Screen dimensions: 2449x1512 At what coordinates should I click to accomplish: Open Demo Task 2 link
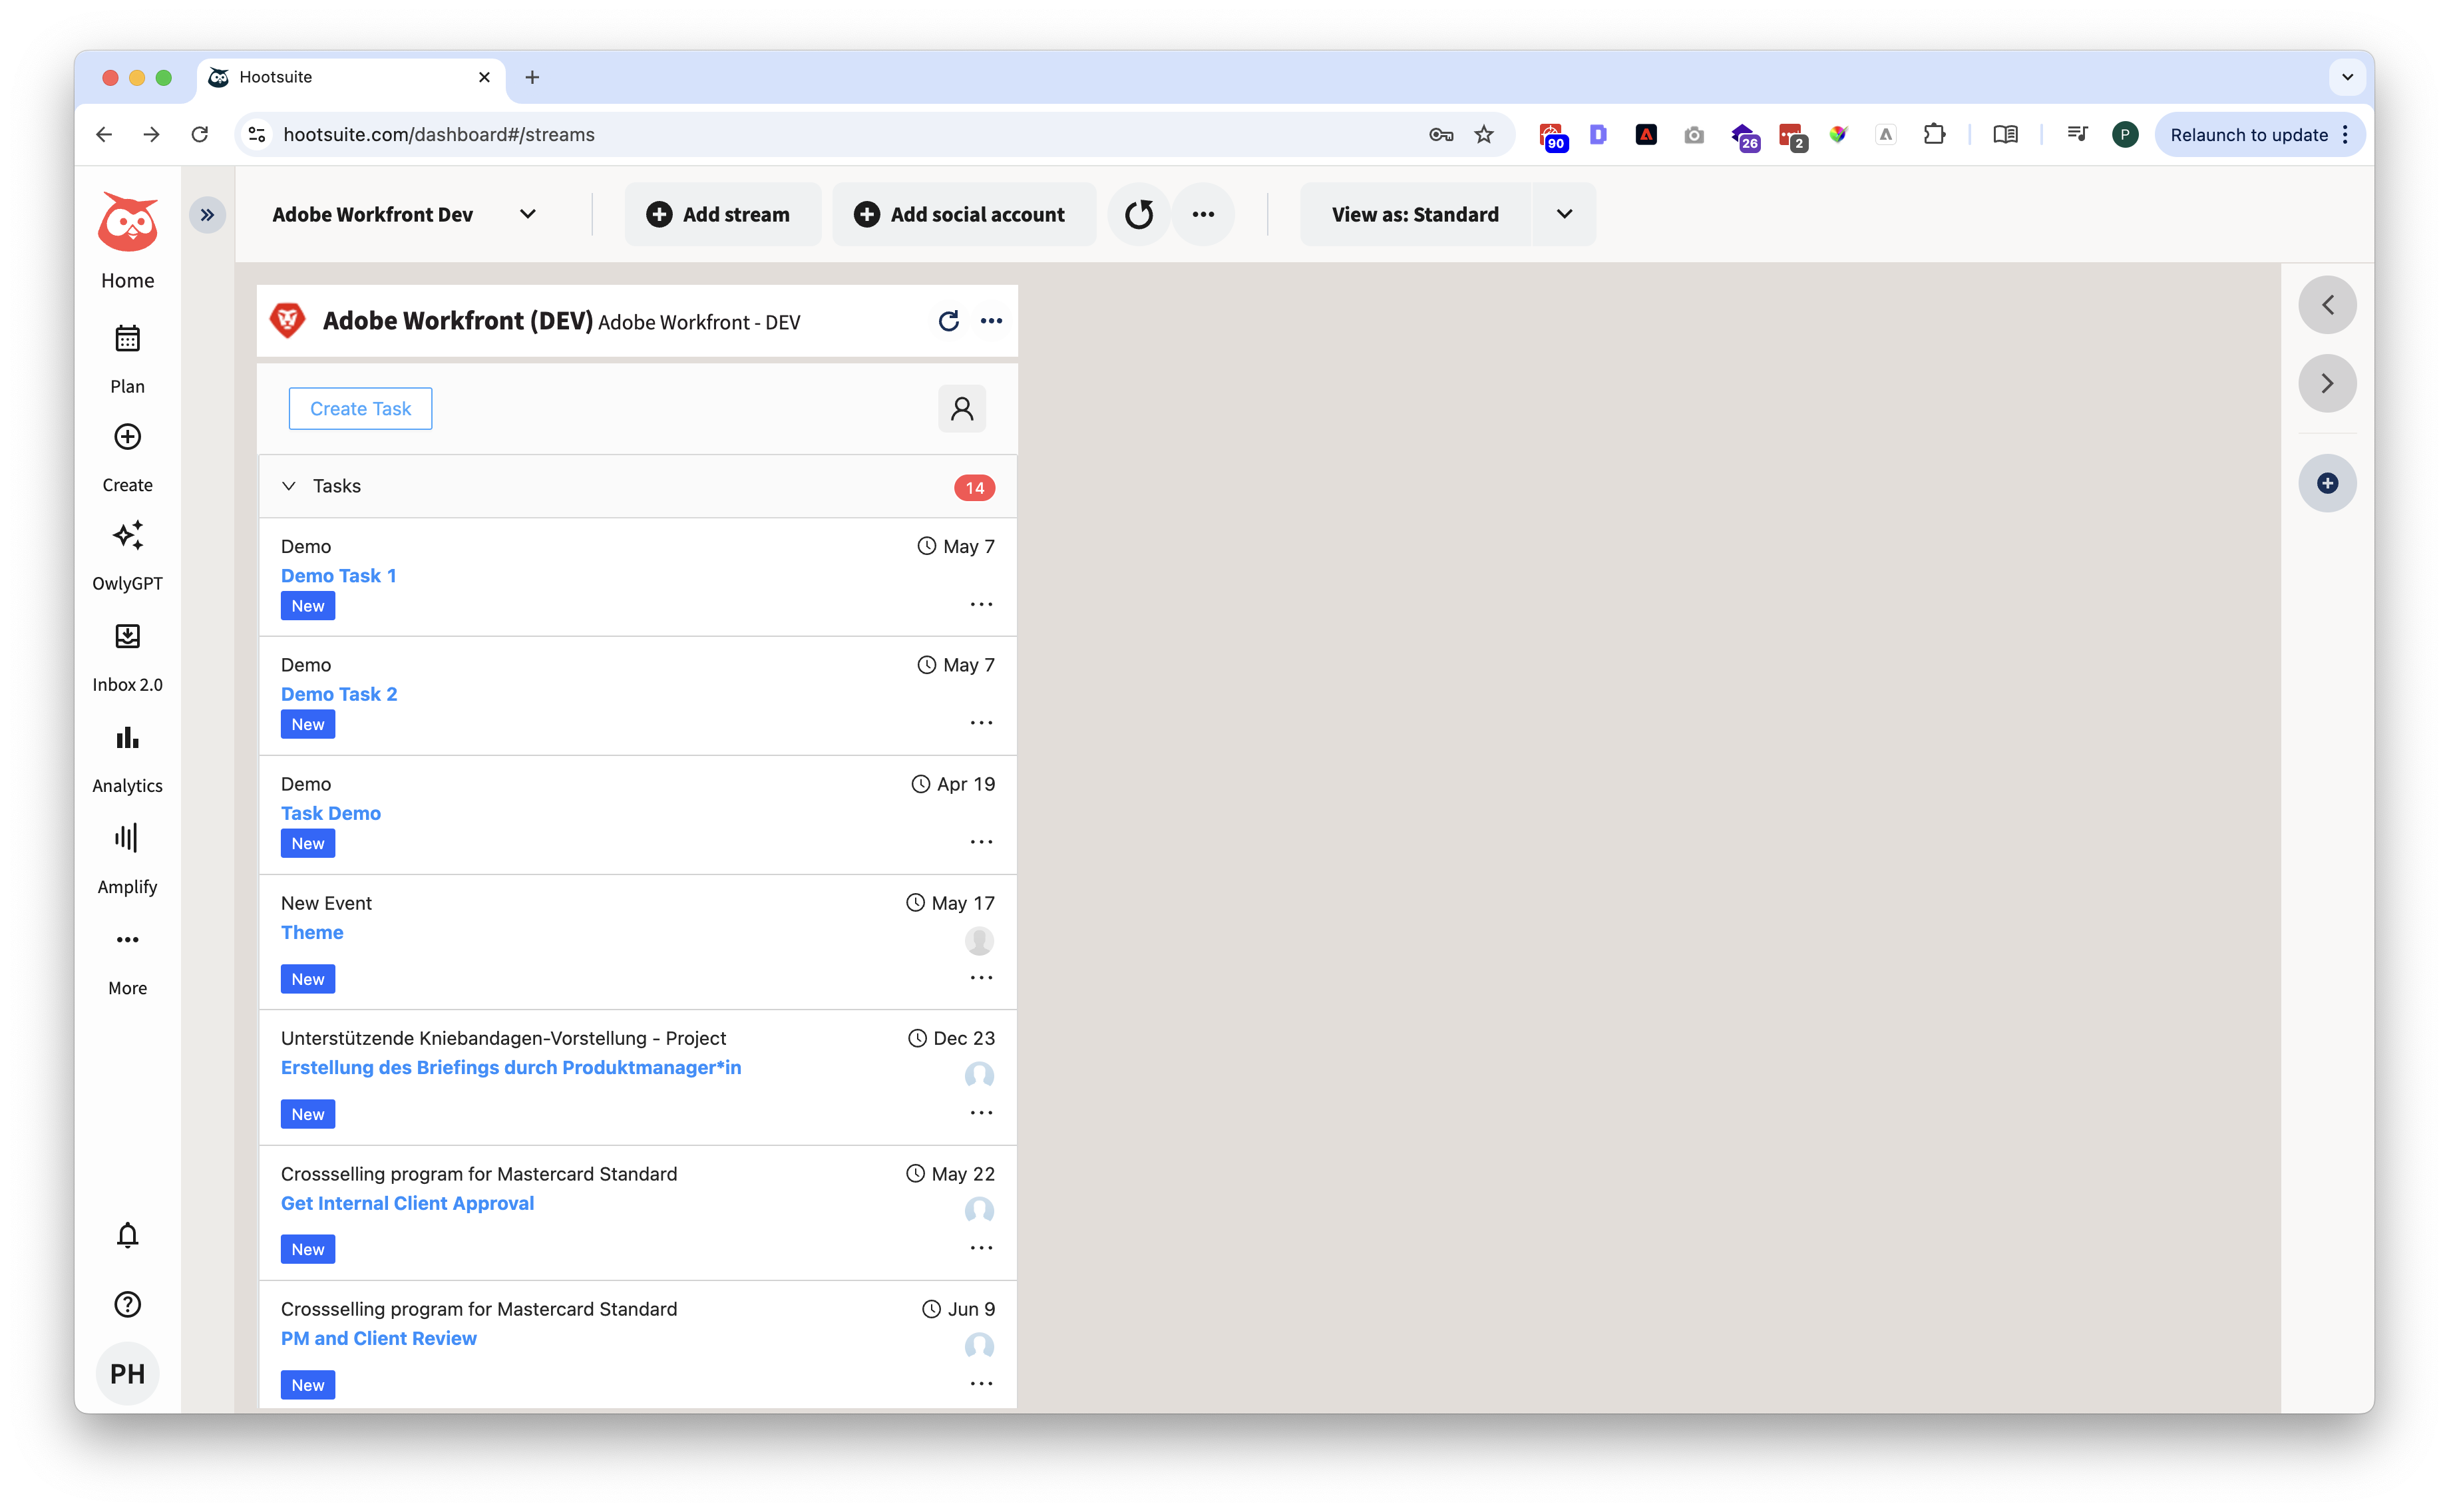click(339, 694)
